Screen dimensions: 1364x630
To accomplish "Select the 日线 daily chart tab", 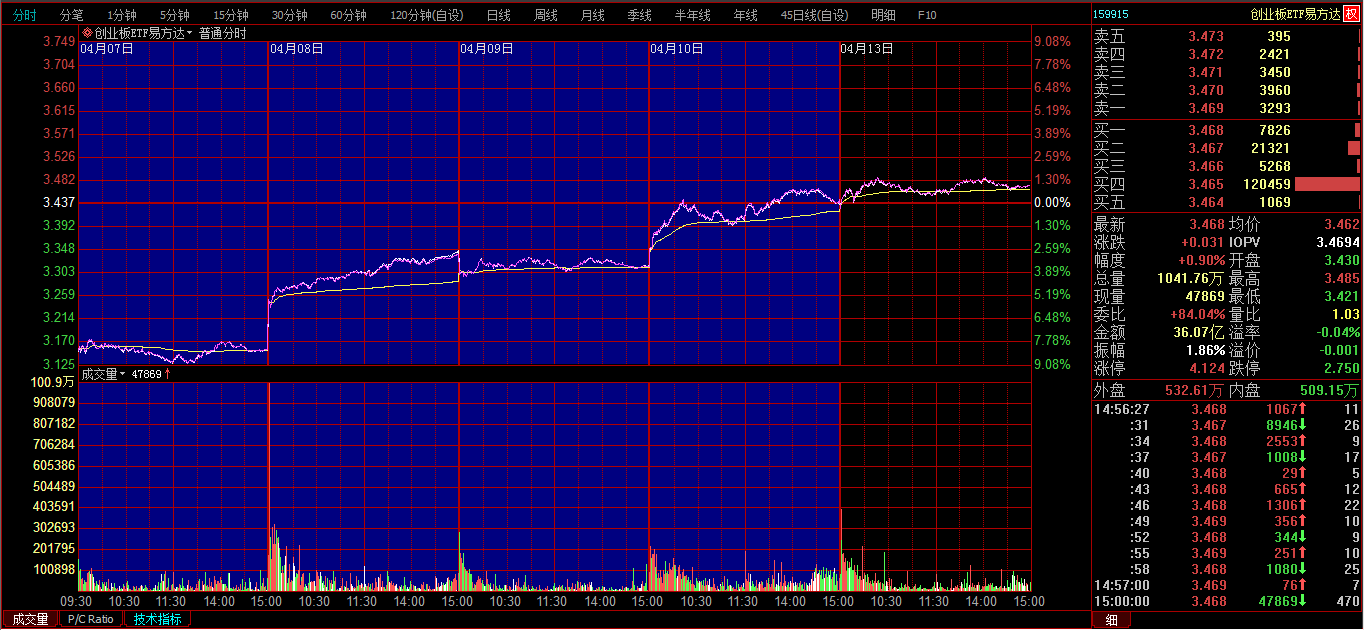I will pyautogui.click(x=498, y=15).
